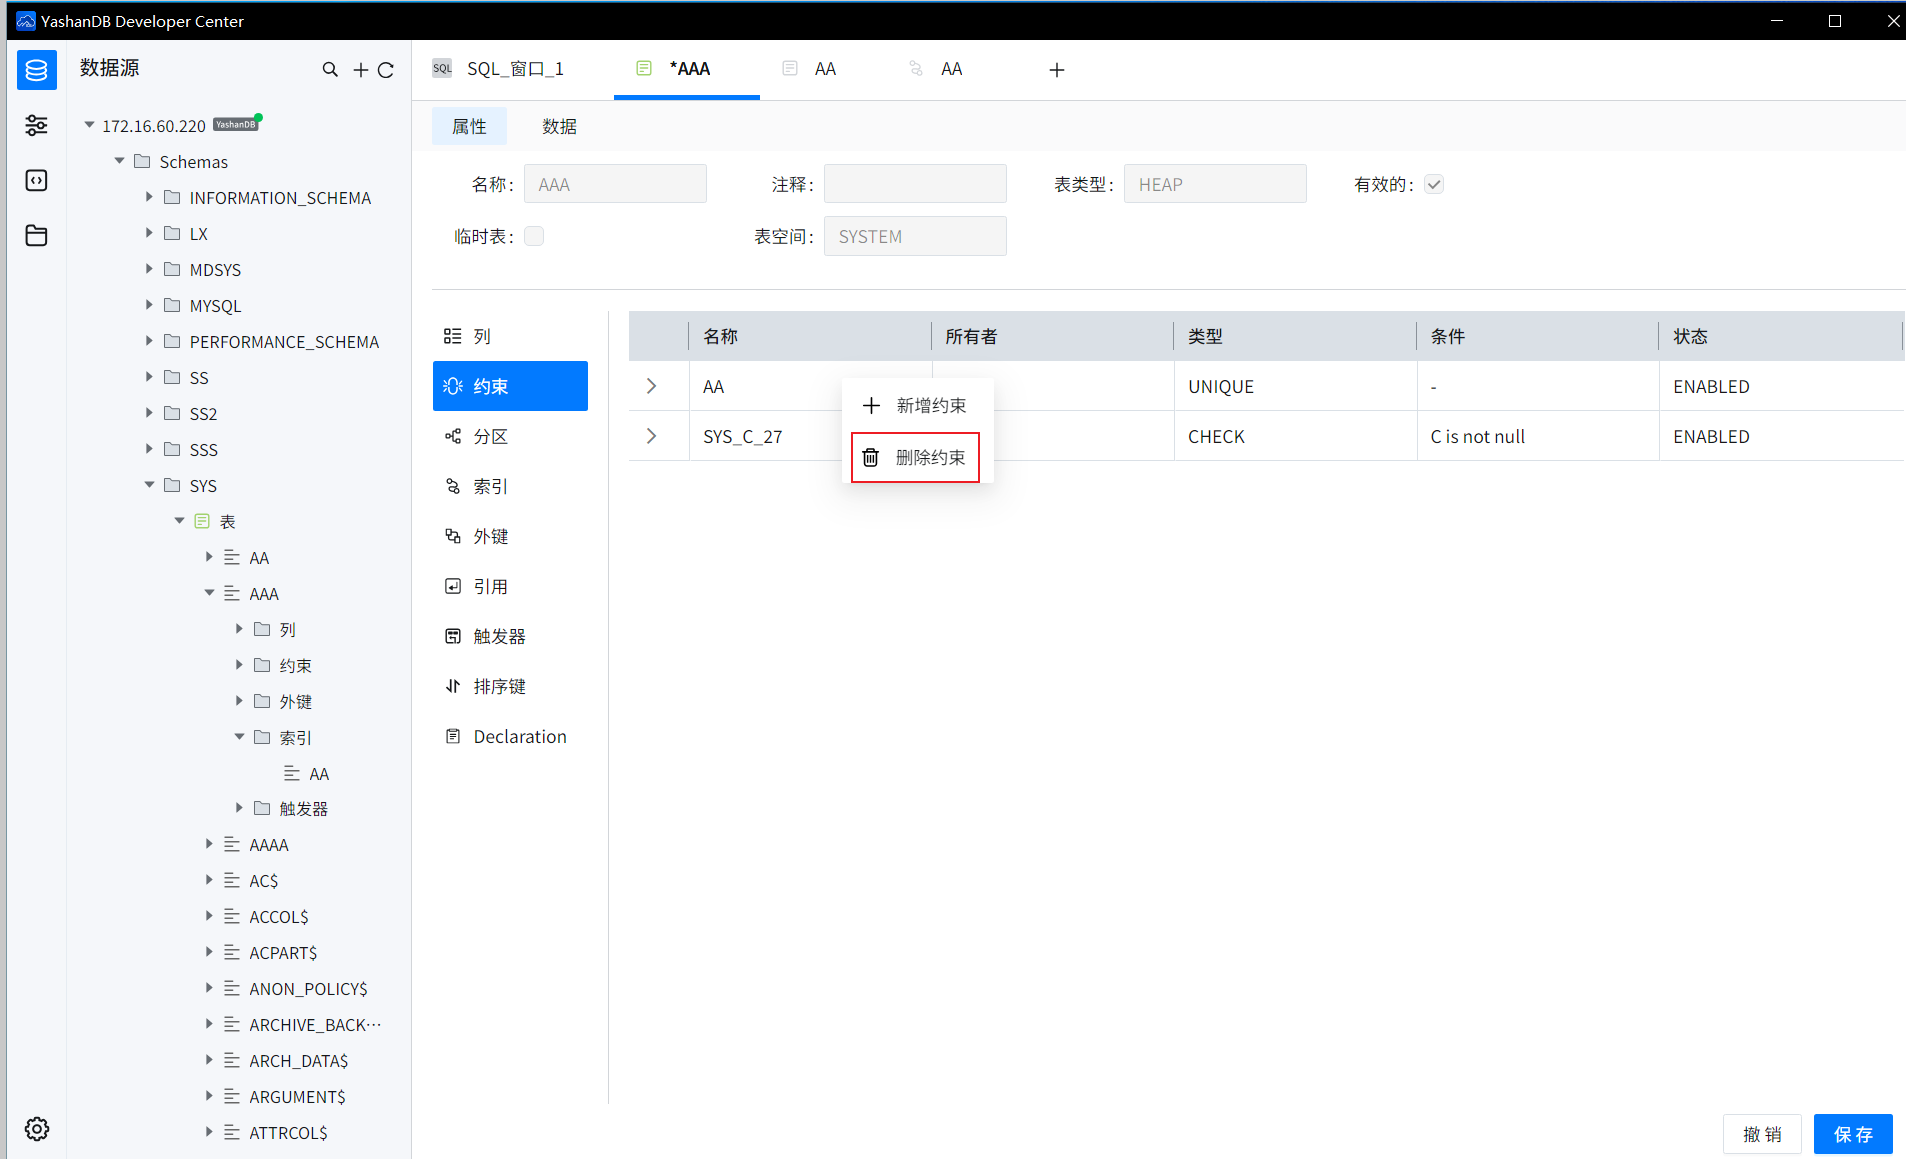Viewport: 1906px width, 1159px height.
Task: Switch to the 数据 tab
Action: coord(559,126)
